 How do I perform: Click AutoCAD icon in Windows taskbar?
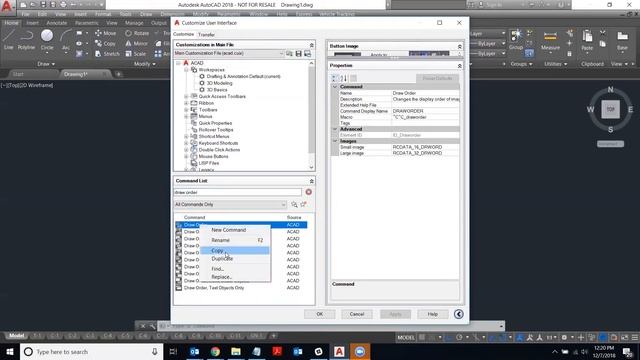point(339,351)
